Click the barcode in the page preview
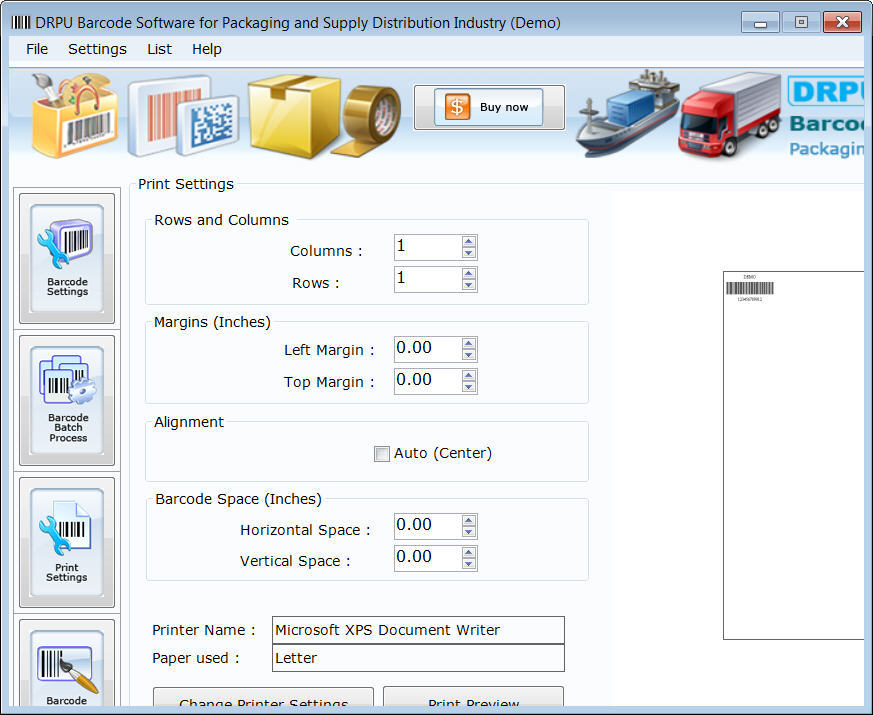Screen dimensions: 873x715 coord(749,288)
